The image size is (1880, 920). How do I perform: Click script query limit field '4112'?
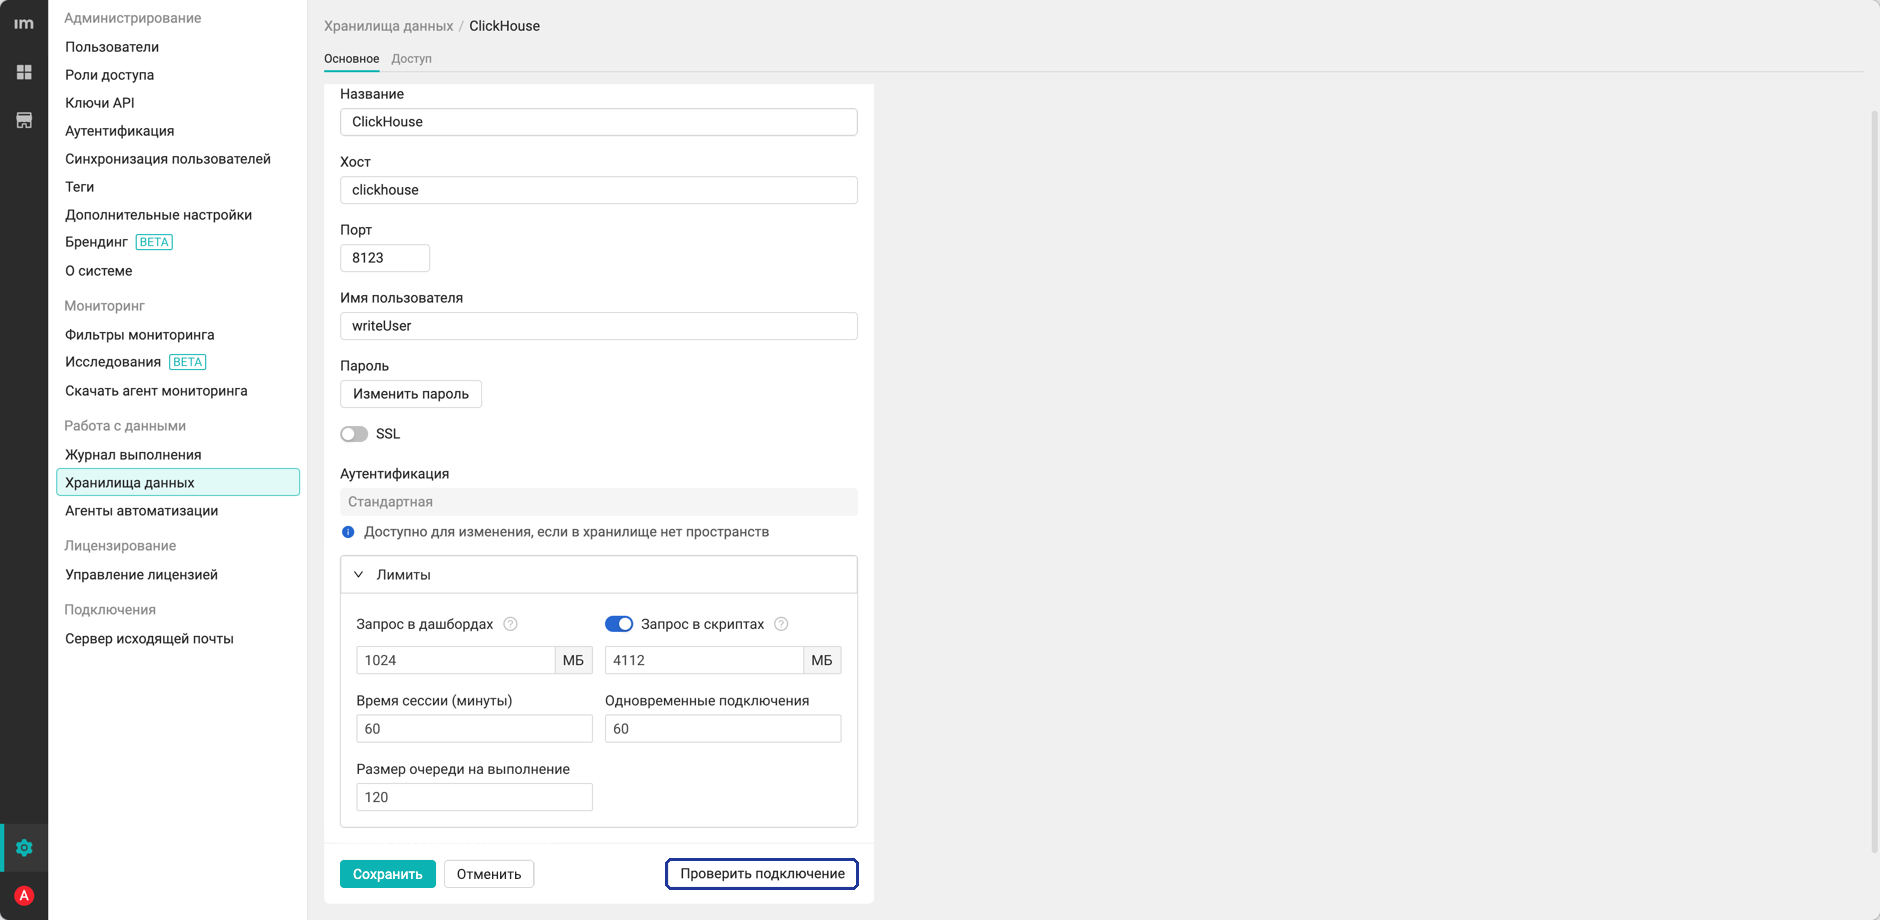click(x=704, y=660)
